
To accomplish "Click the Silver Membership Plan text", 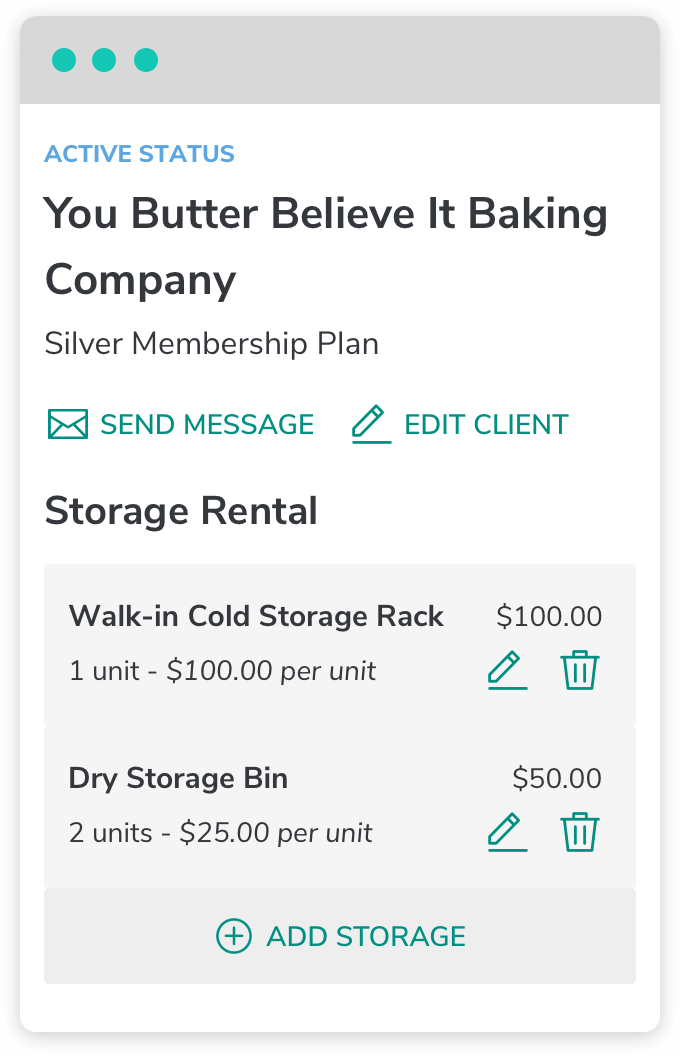I will (211, 344).
